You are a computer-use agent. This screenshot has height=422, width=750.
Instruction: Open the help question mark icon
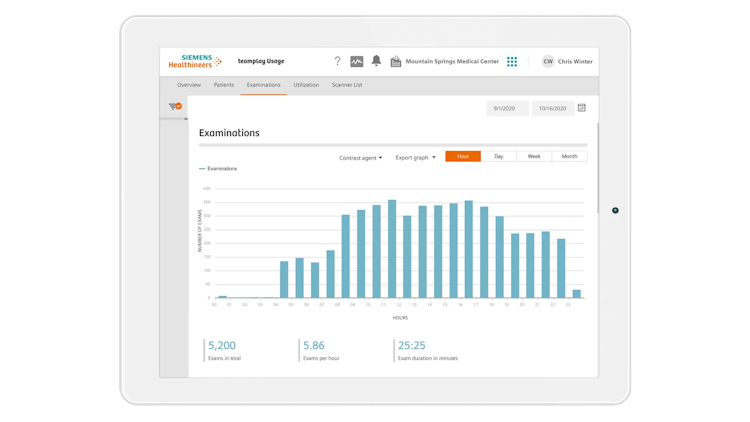coord(337,61)
